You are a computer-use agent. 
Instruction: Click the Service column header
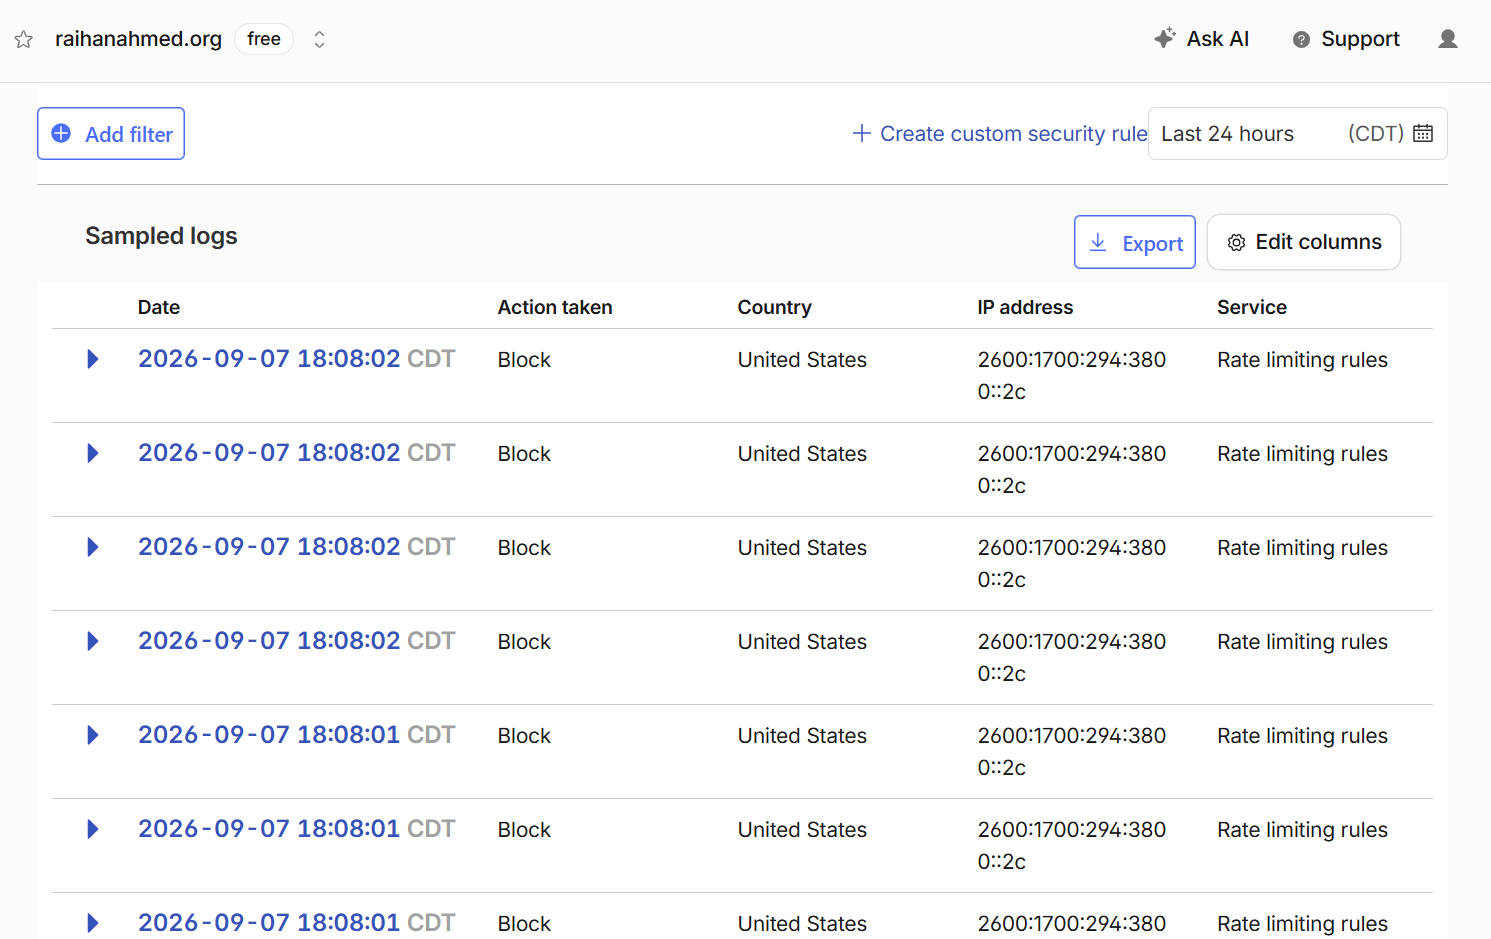pyautogui.click(x=1252, y=307)
